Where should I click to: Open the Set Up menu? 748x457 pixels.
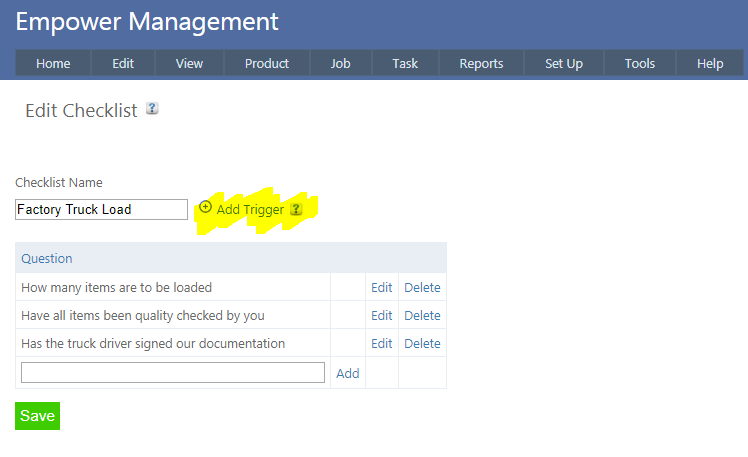[x=564, y=63]
